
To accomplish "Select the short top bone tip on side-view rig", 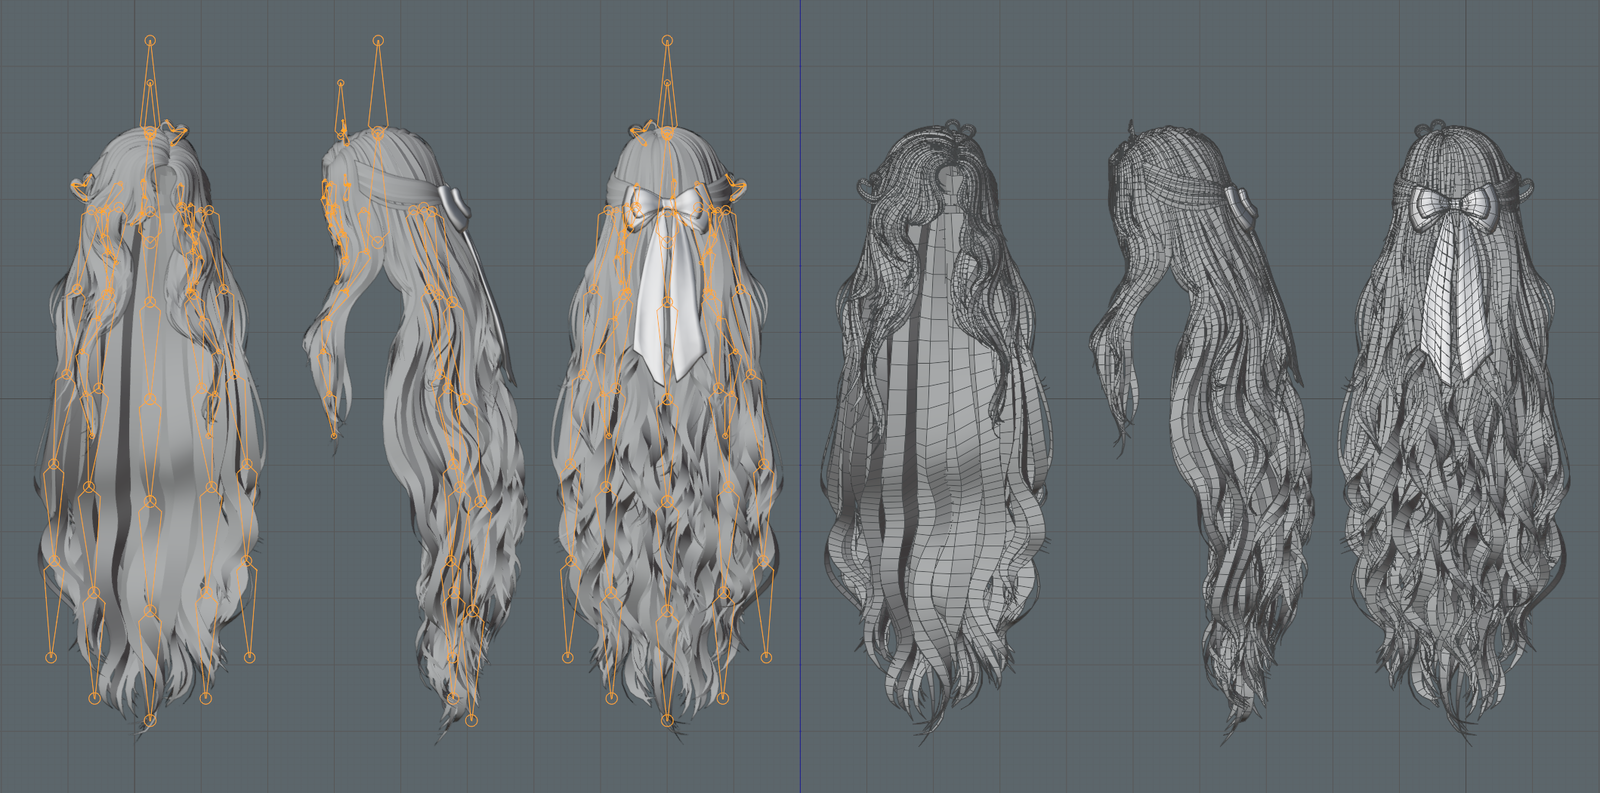I will click(x=341, y=83).
